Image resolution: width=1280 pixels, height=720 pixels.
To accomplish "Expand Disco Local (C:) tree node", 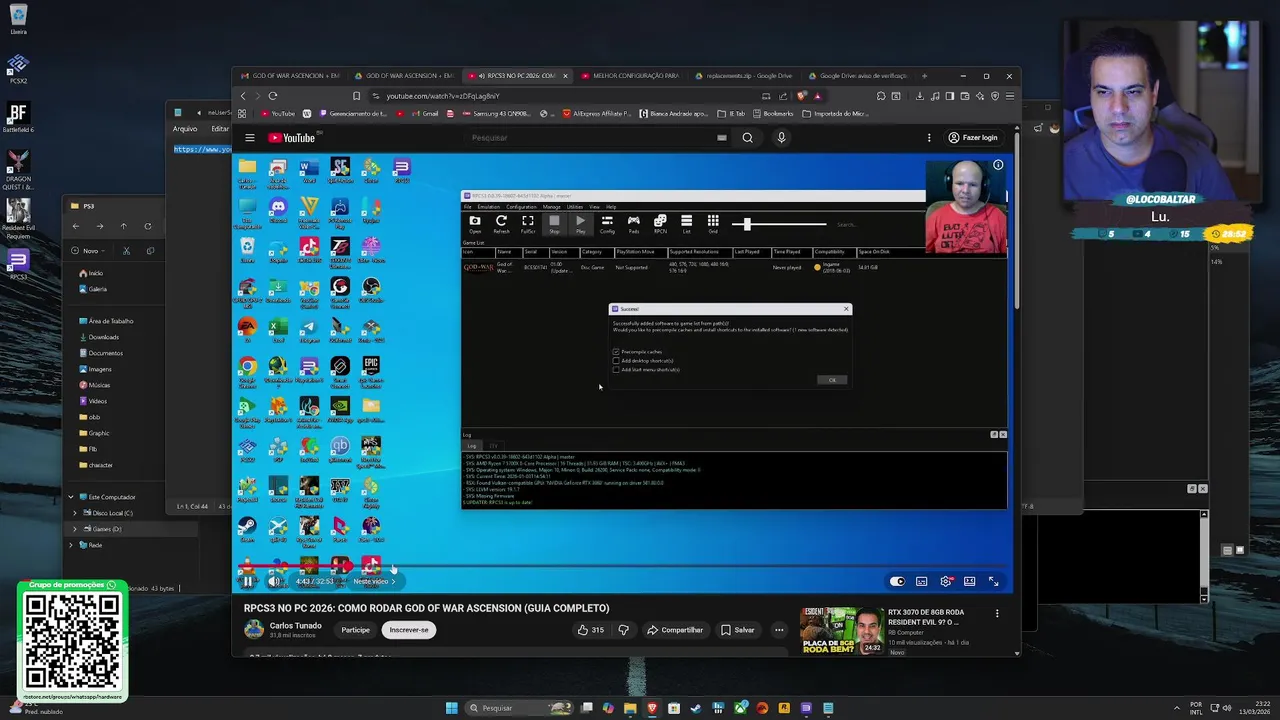I will [x=75, y=513].
